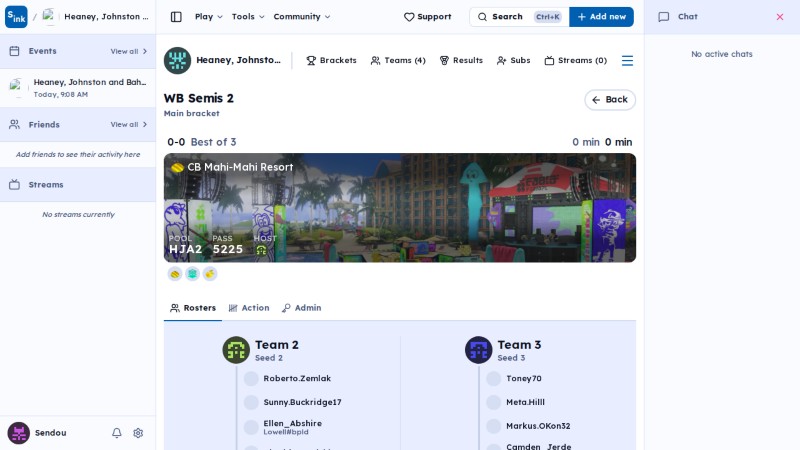
Task: Go to Teams (4) tab
Action: pos(398,60)
